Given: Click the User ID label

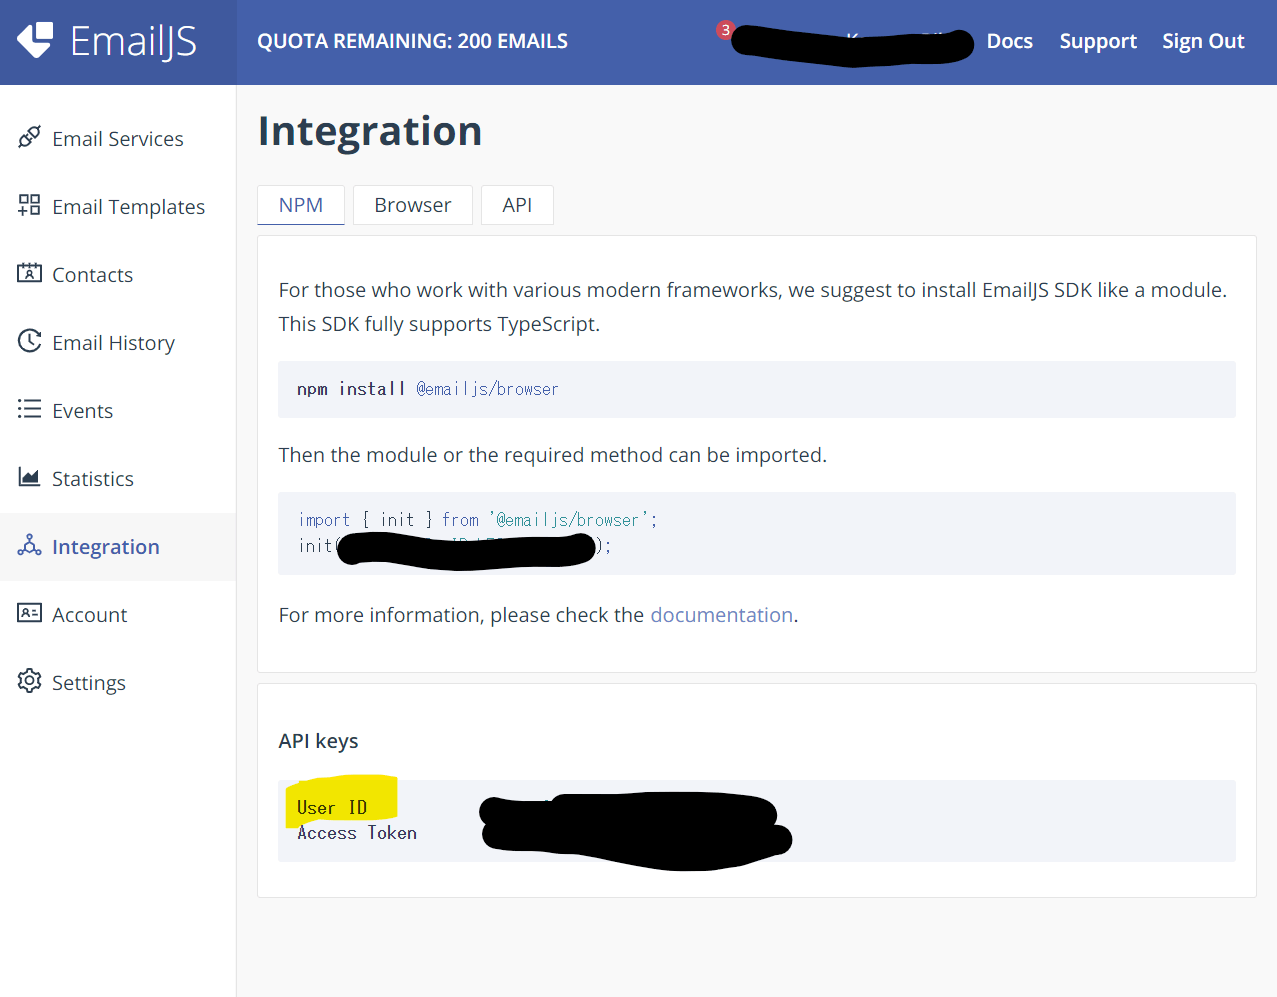Looking at the screenshot, I should point(332,808).
